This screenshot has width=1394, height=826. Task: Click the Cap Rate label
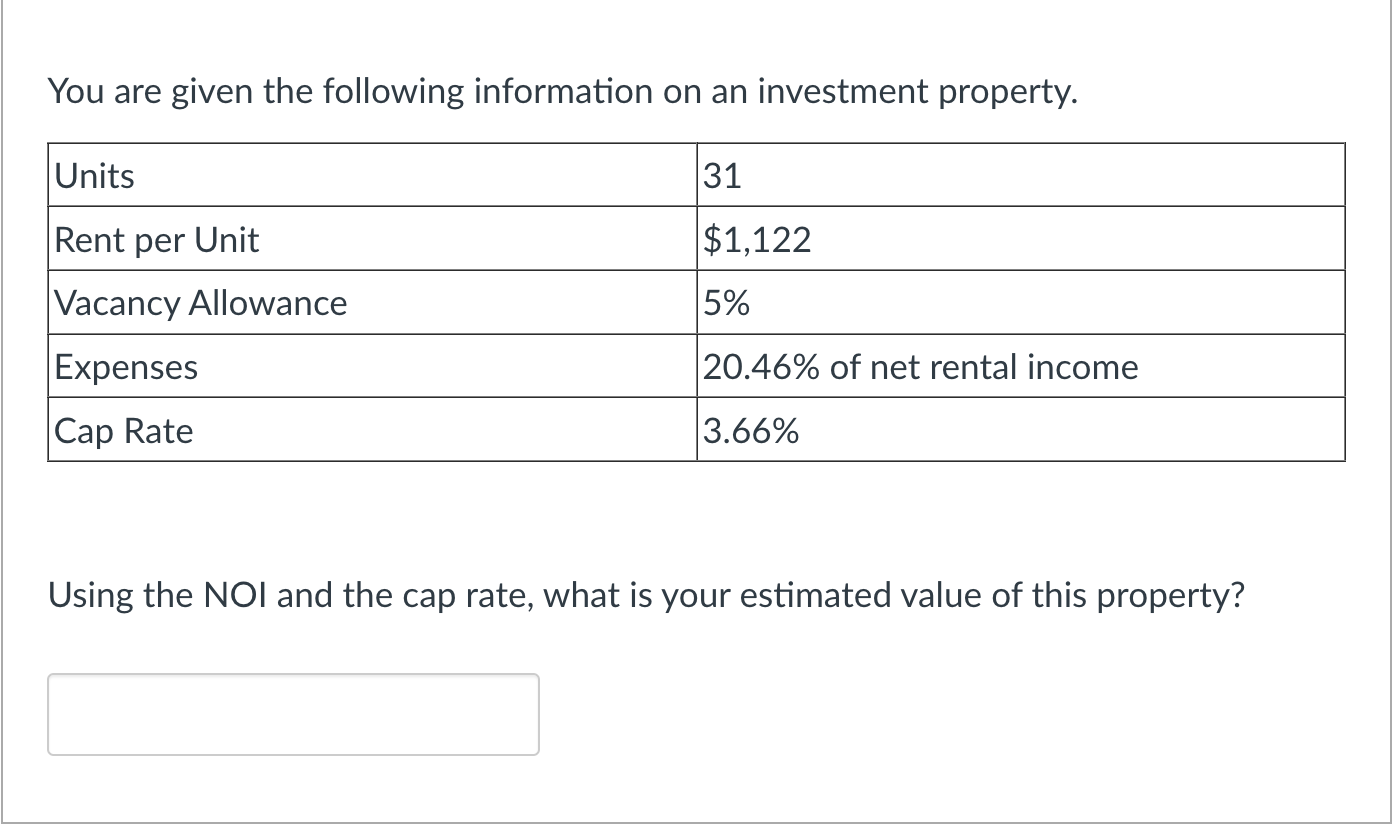pyautogui.click(x=123, y=431)
